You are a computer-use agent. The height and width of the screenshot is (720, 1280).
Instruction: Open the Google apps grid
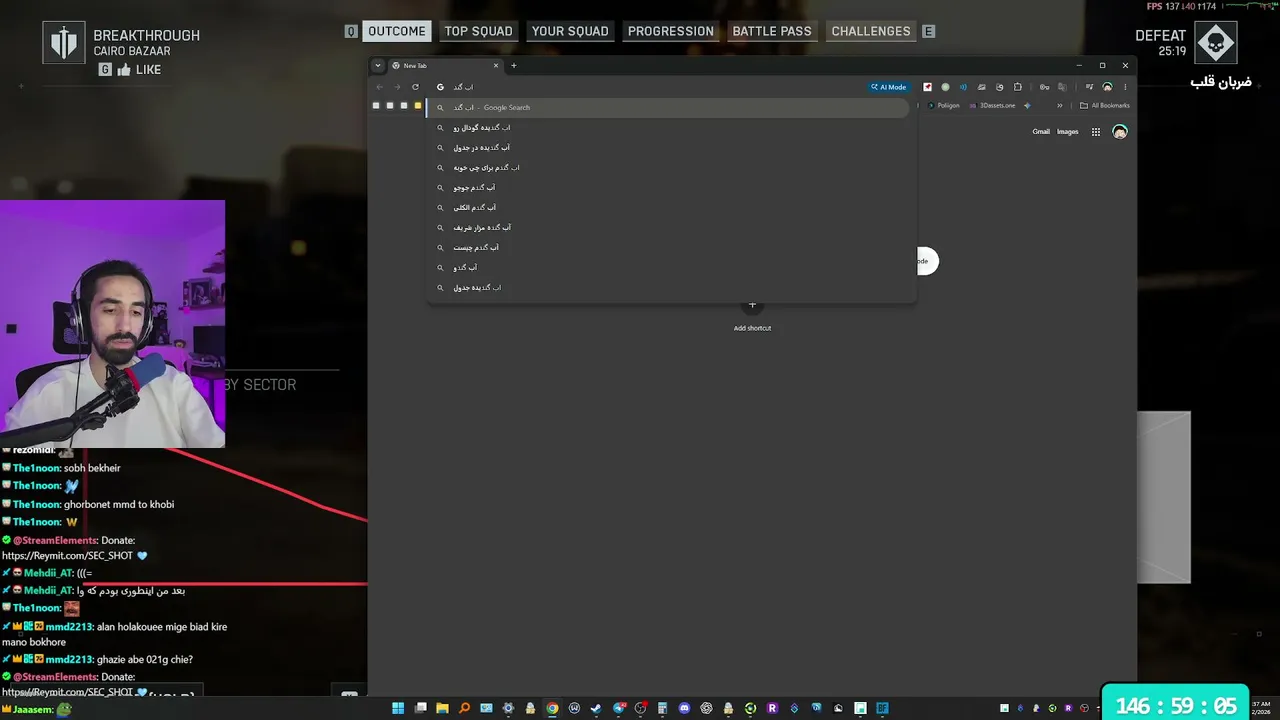1096,132
